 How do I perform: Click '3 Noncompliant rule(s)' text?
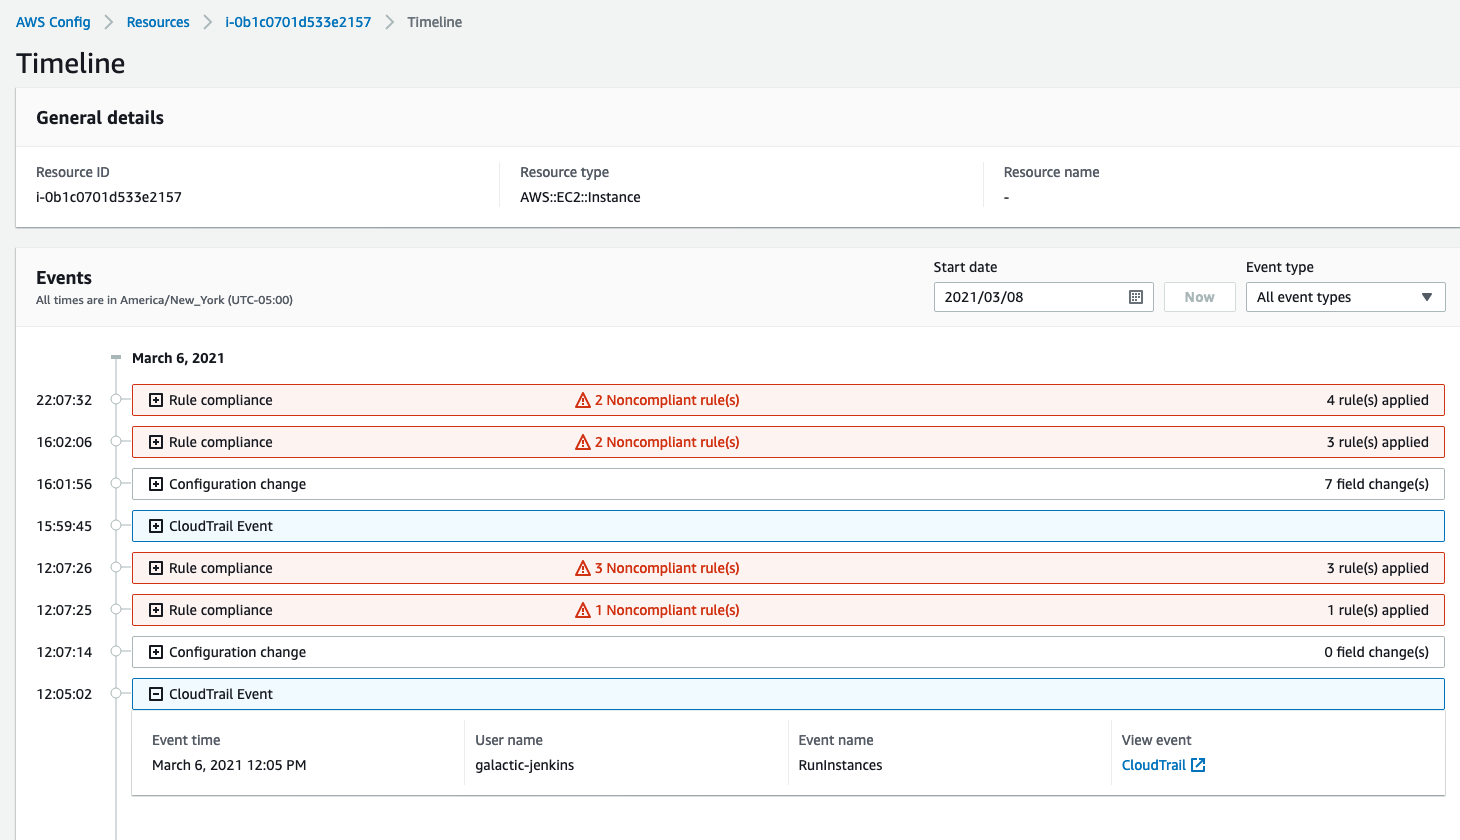[x=667, y=568]
